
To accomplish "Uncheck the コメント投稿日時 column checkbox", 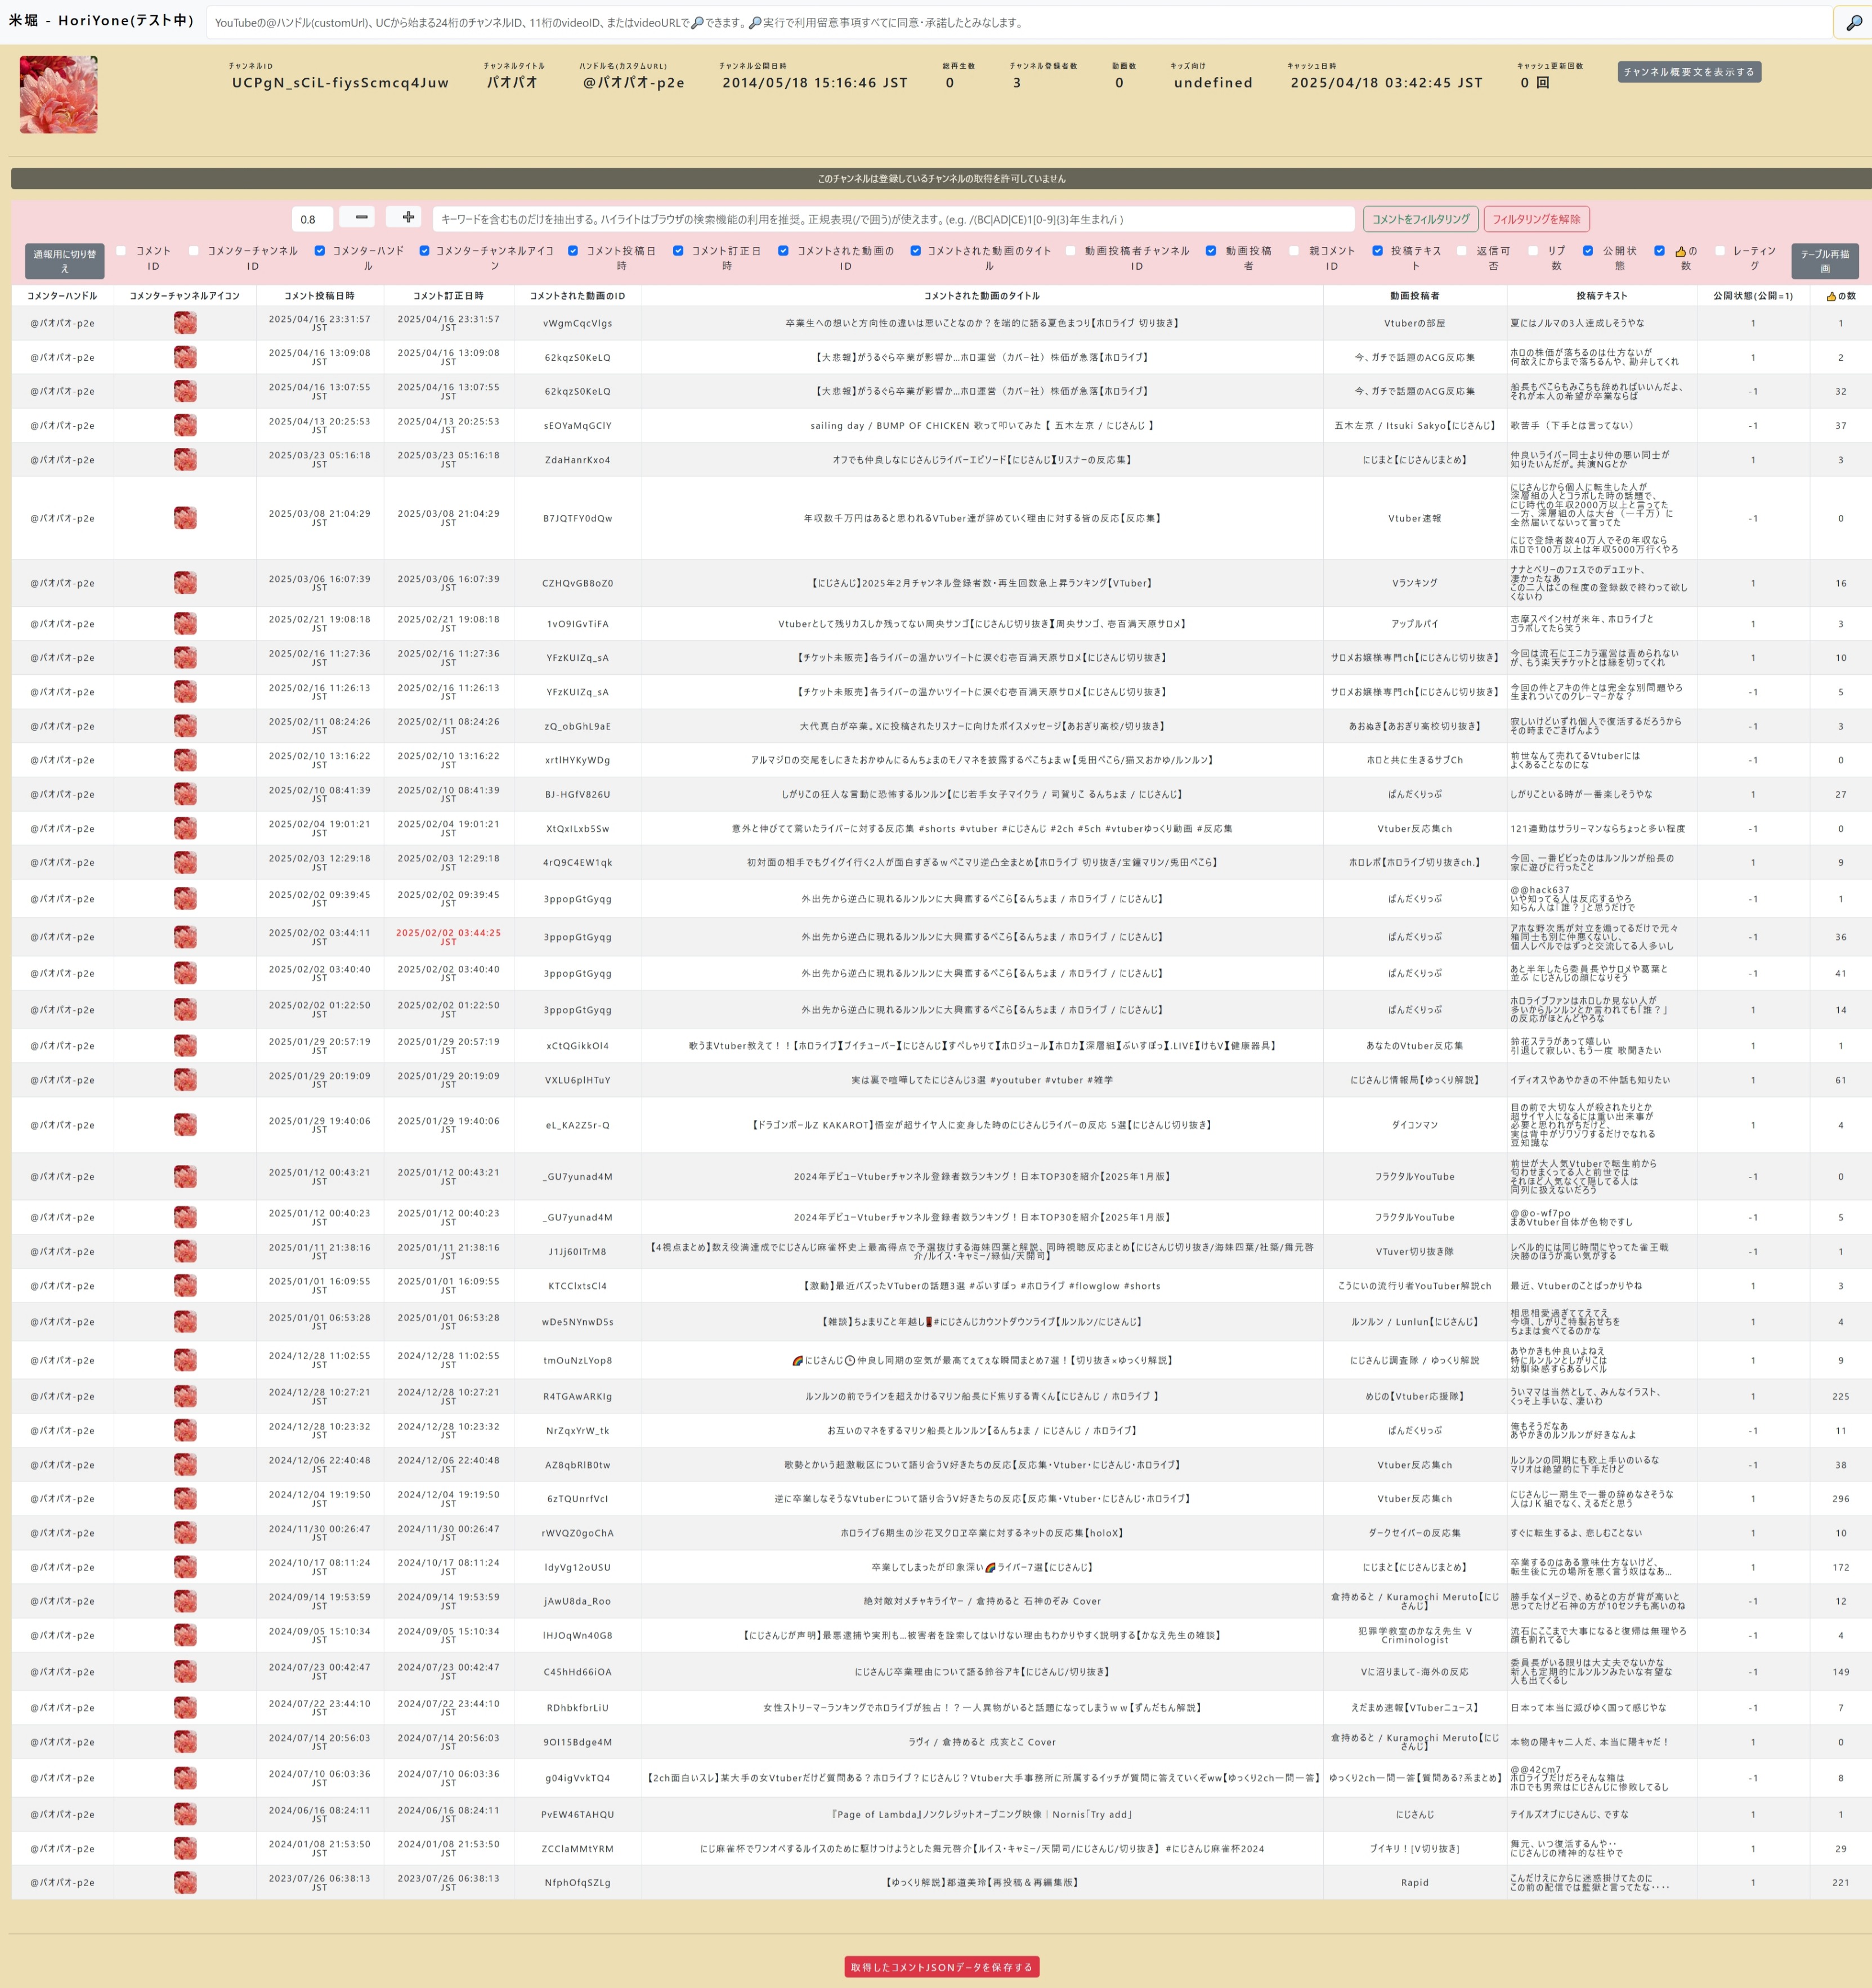I will click(x=573, y=251).
